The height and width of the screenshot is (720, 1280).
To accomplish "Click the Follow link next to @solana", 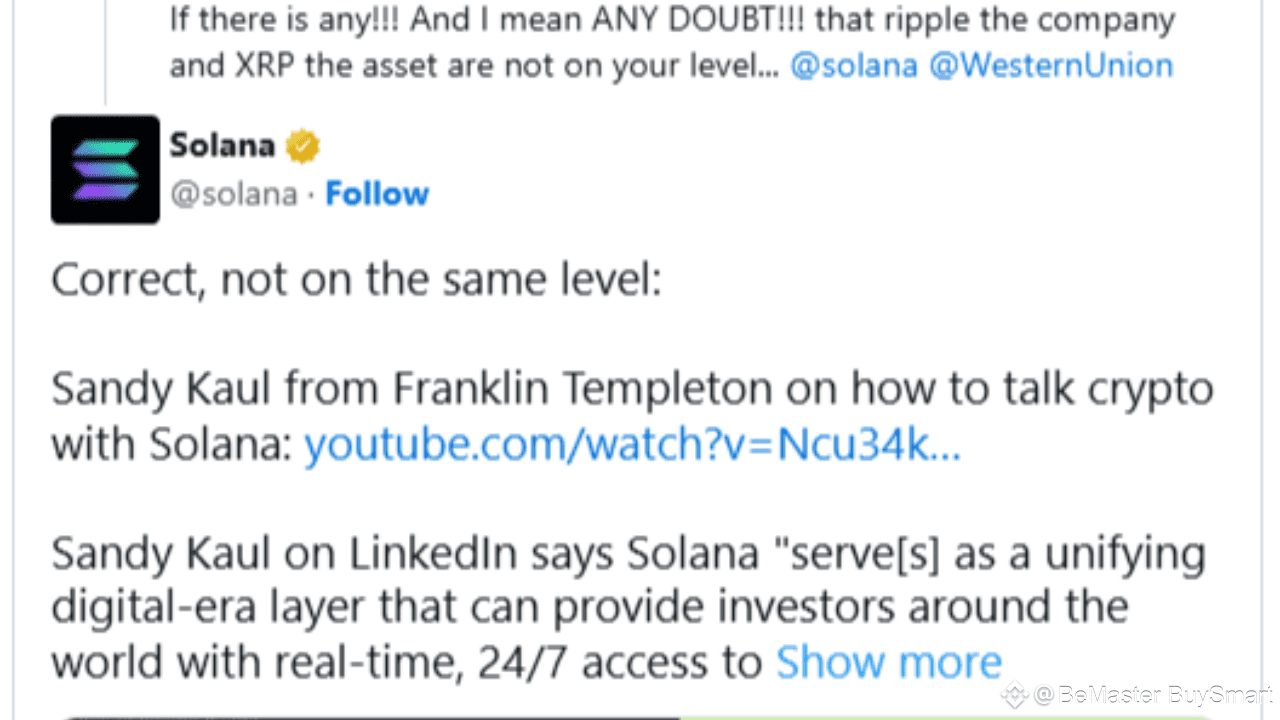I will (377, 193).
